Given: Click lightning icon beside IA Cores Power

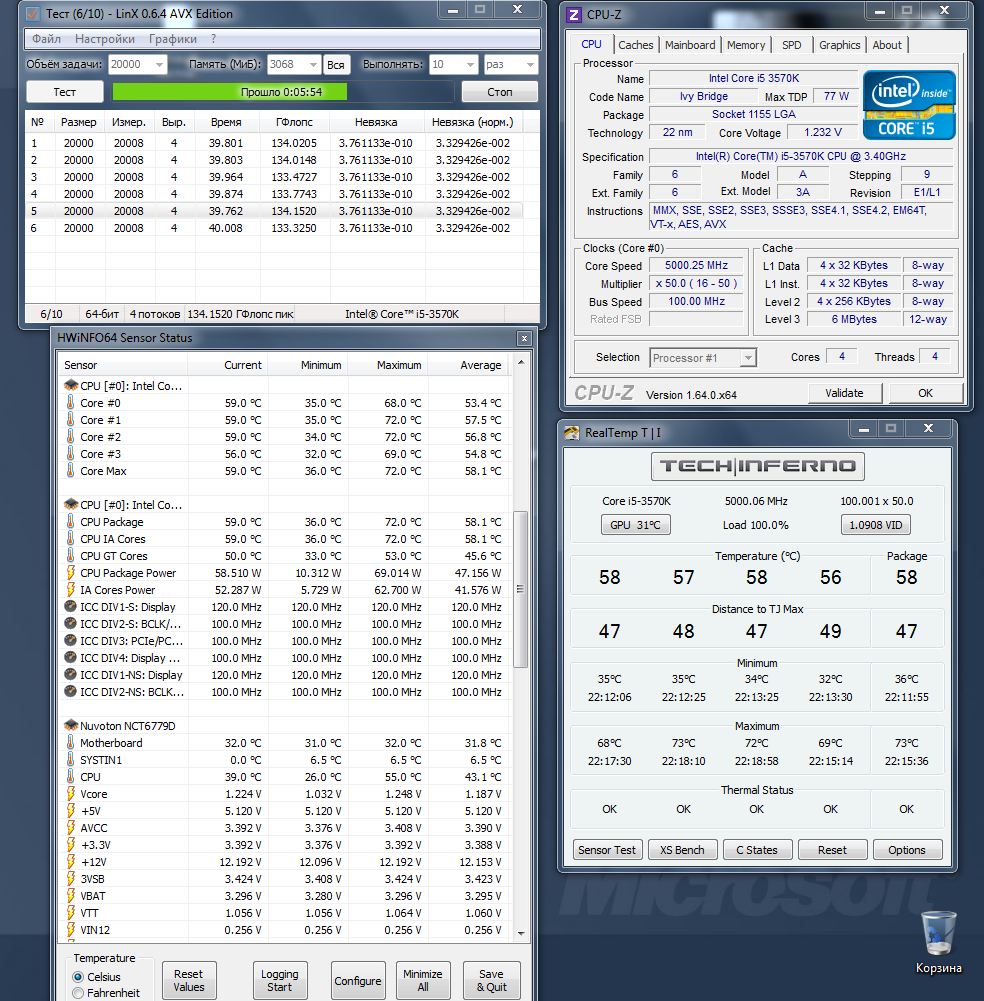Looking at the screenshot, I should coord(70,590).
